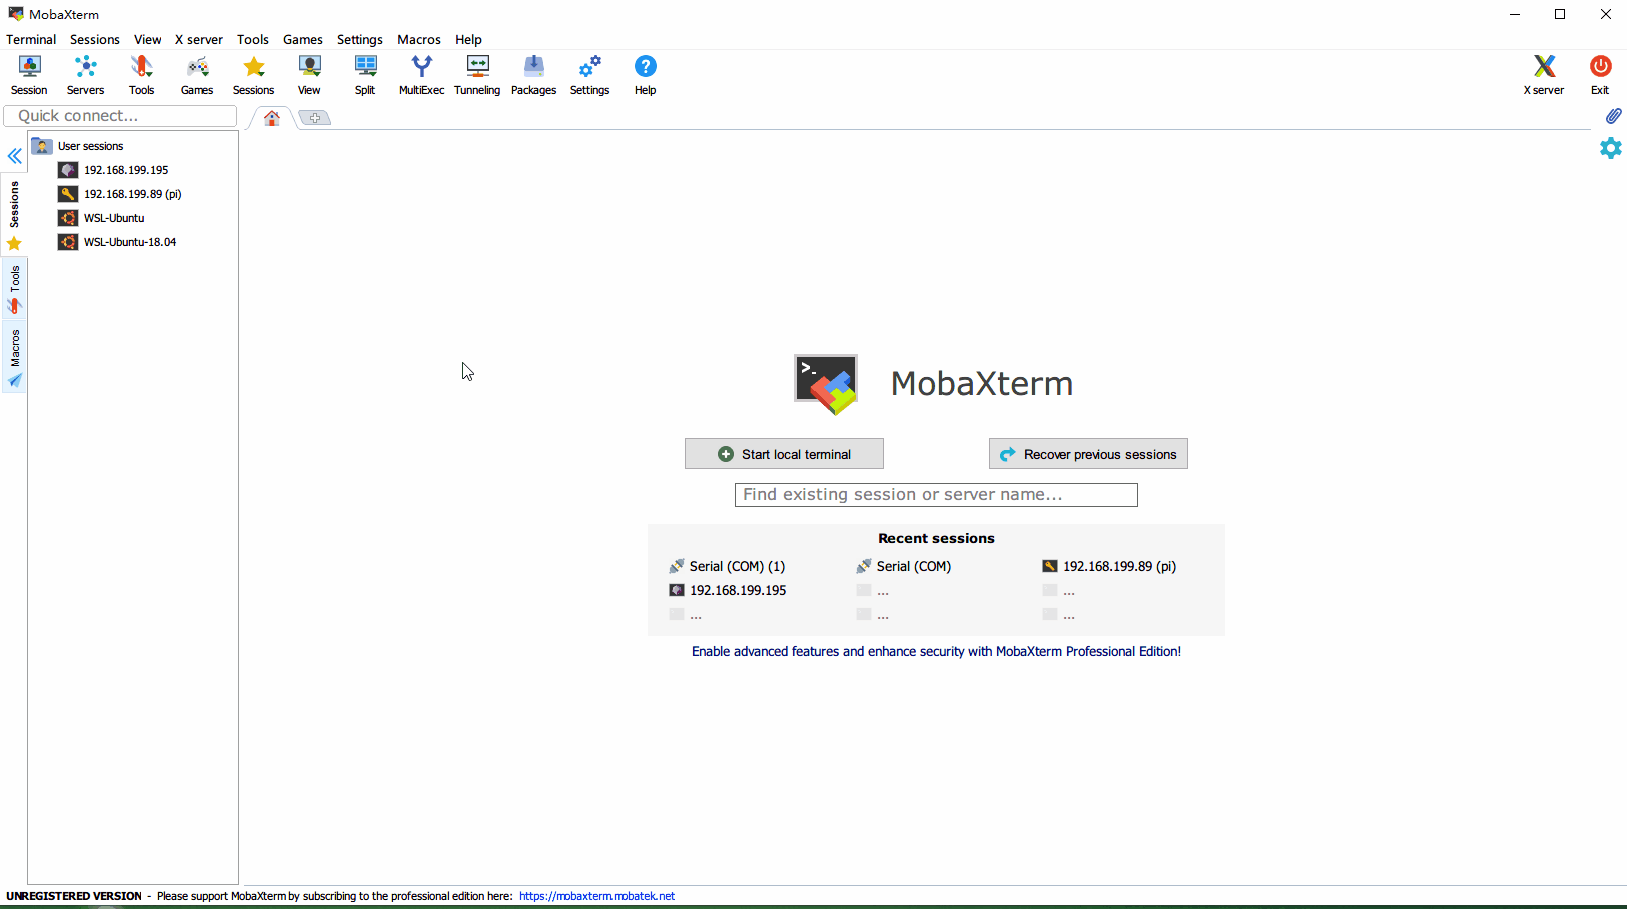
Task: Click the Help question mark icon
Action: coord(645,76)
